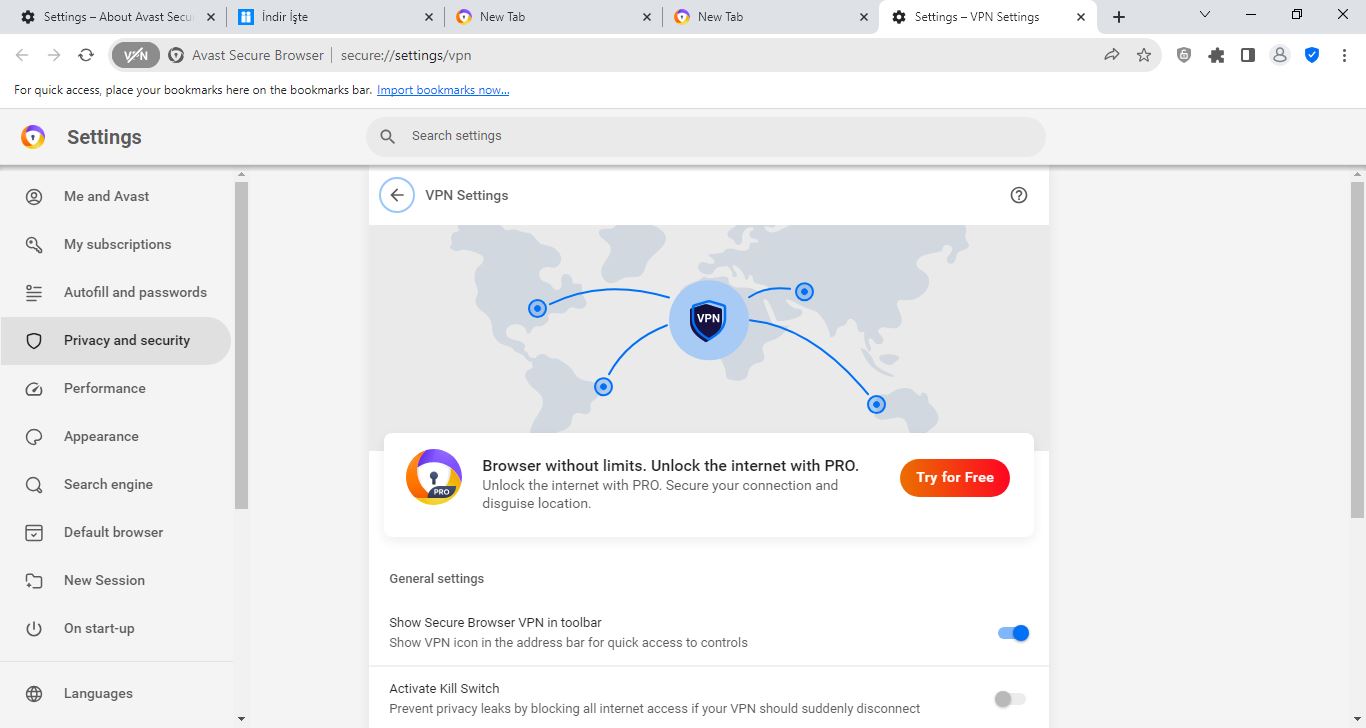Click into the Search settings field
Screen dimensions: 1366x728
706,136
